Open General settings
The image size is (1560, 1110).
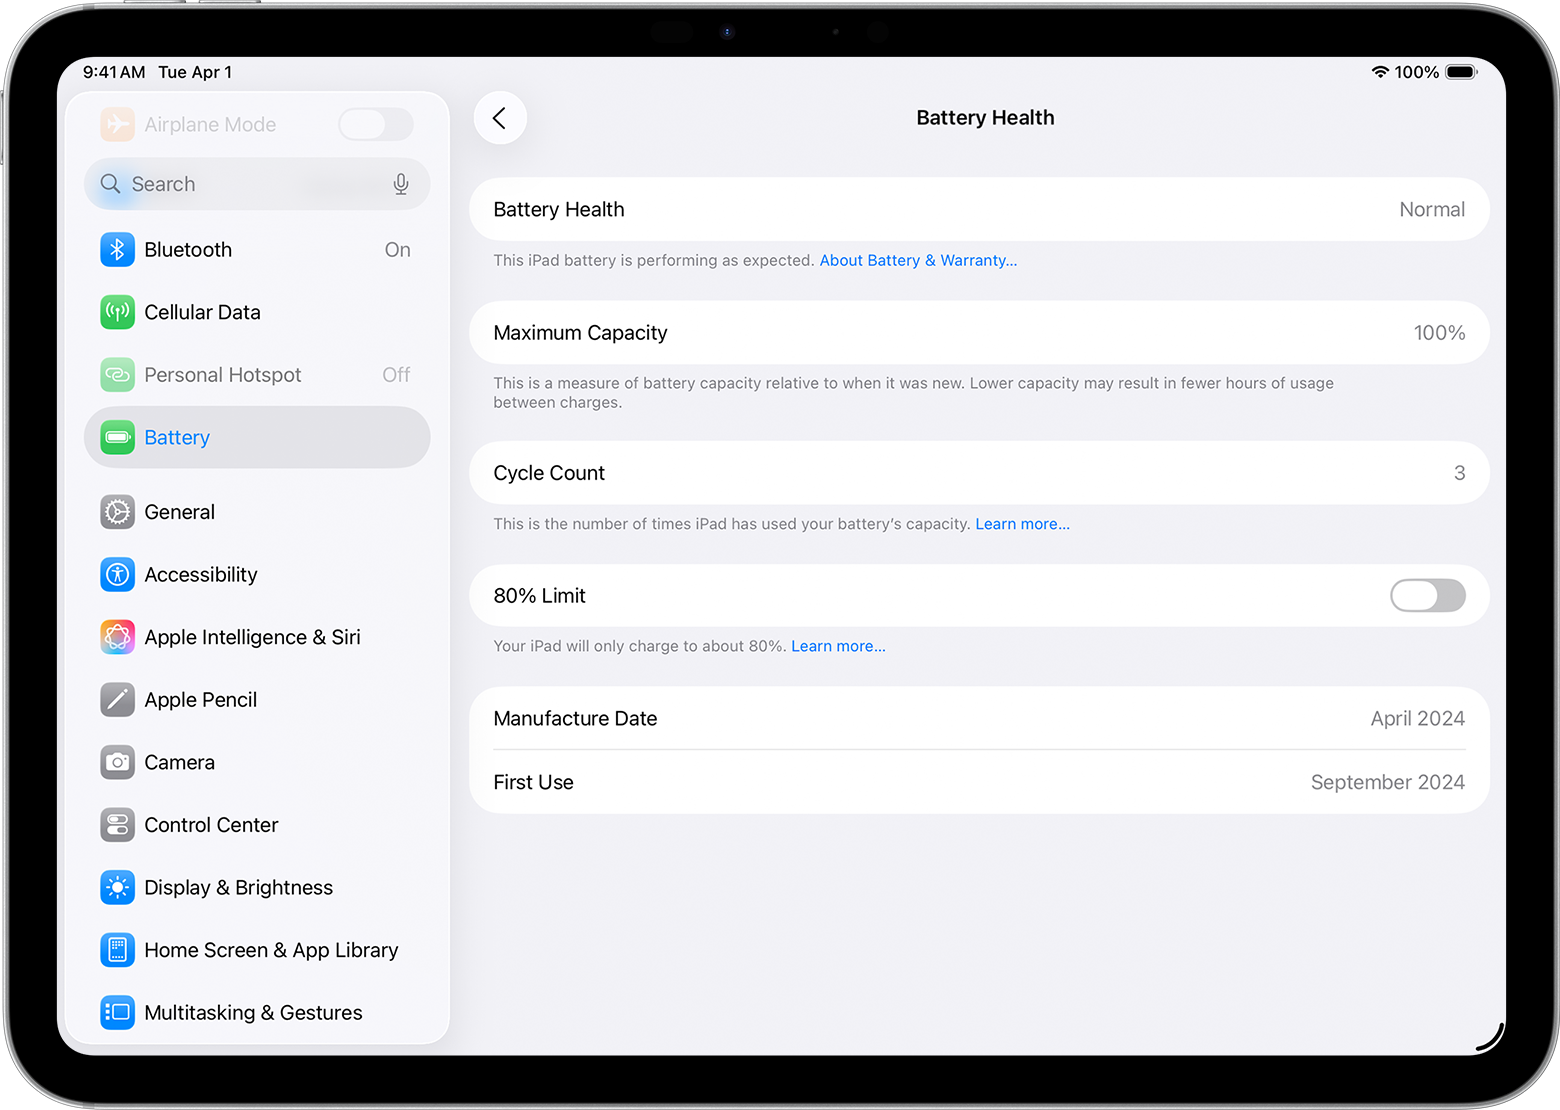[179, 511]
